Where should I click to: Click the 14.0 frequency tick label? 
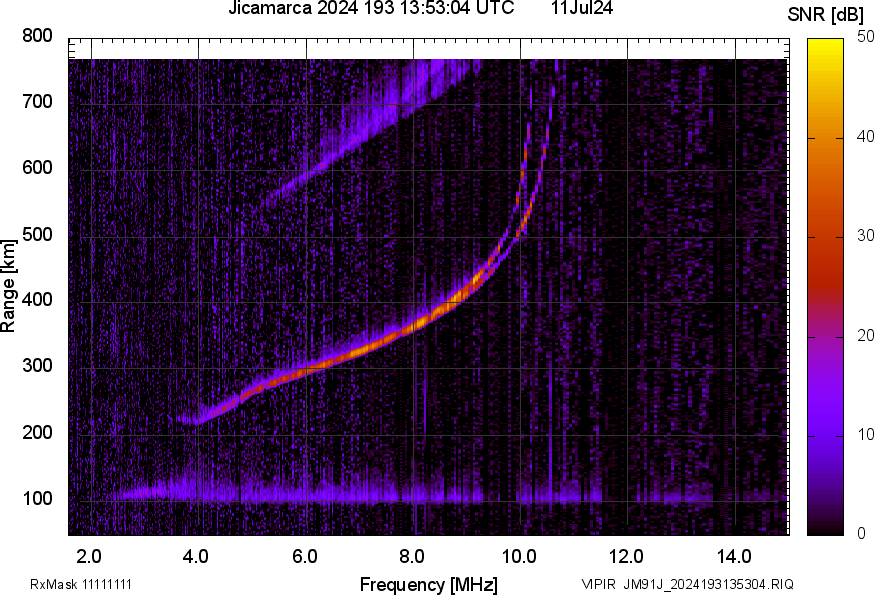click(734, 557)
